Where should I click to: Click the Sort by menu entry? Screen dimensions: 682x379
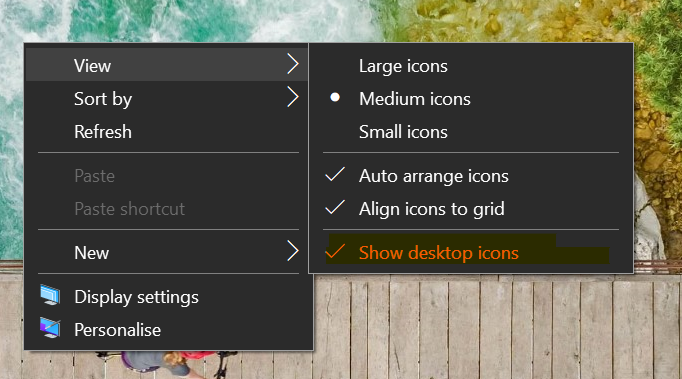point(167,99)
